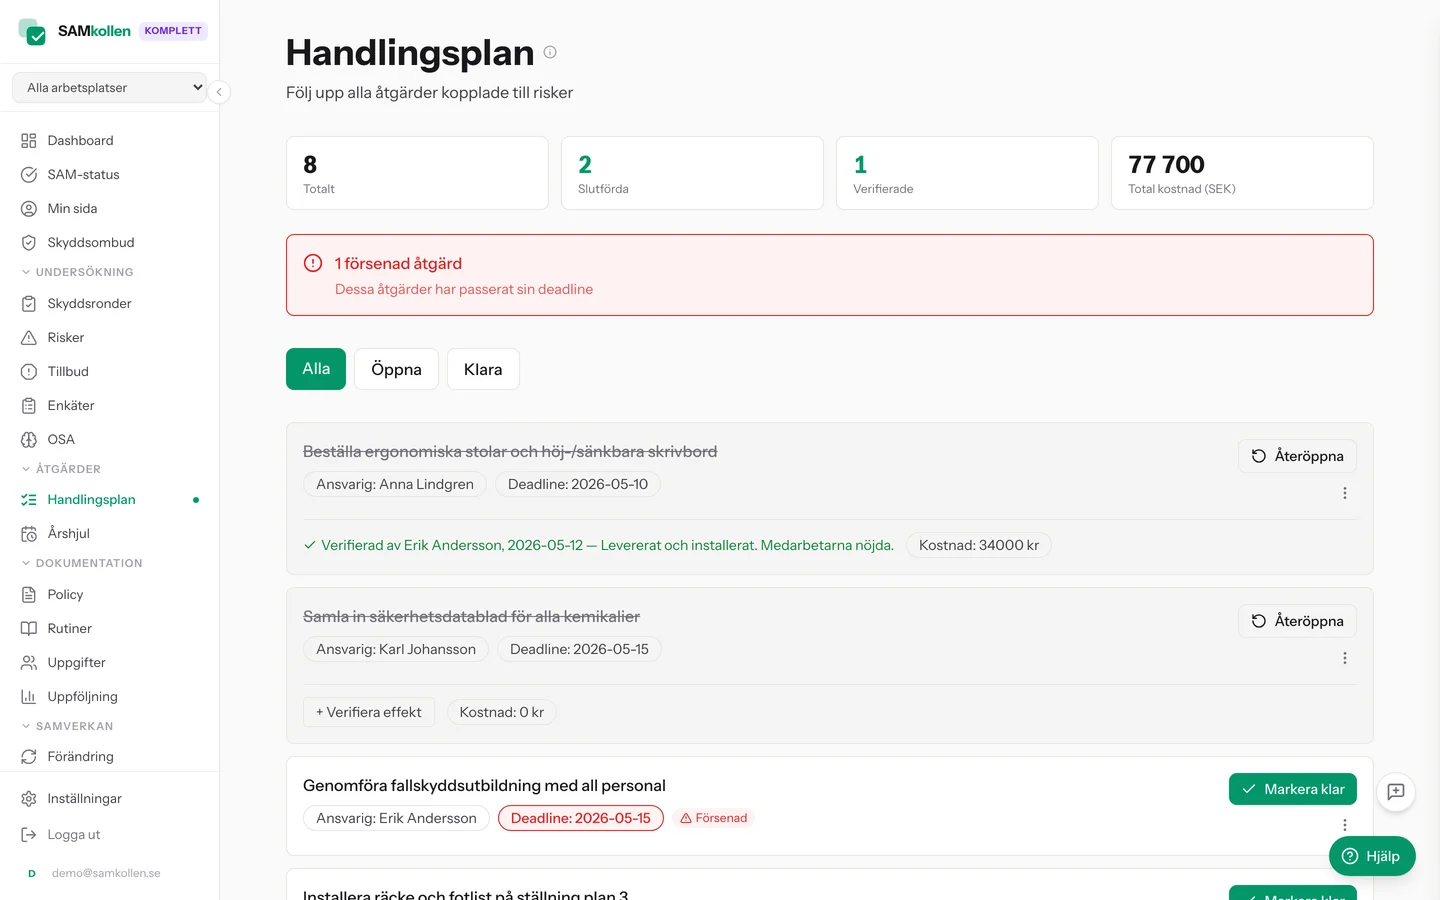Click the Inställningar gear icon
This screenshot has width=1440, height=900.
click(x=29, y=799)
